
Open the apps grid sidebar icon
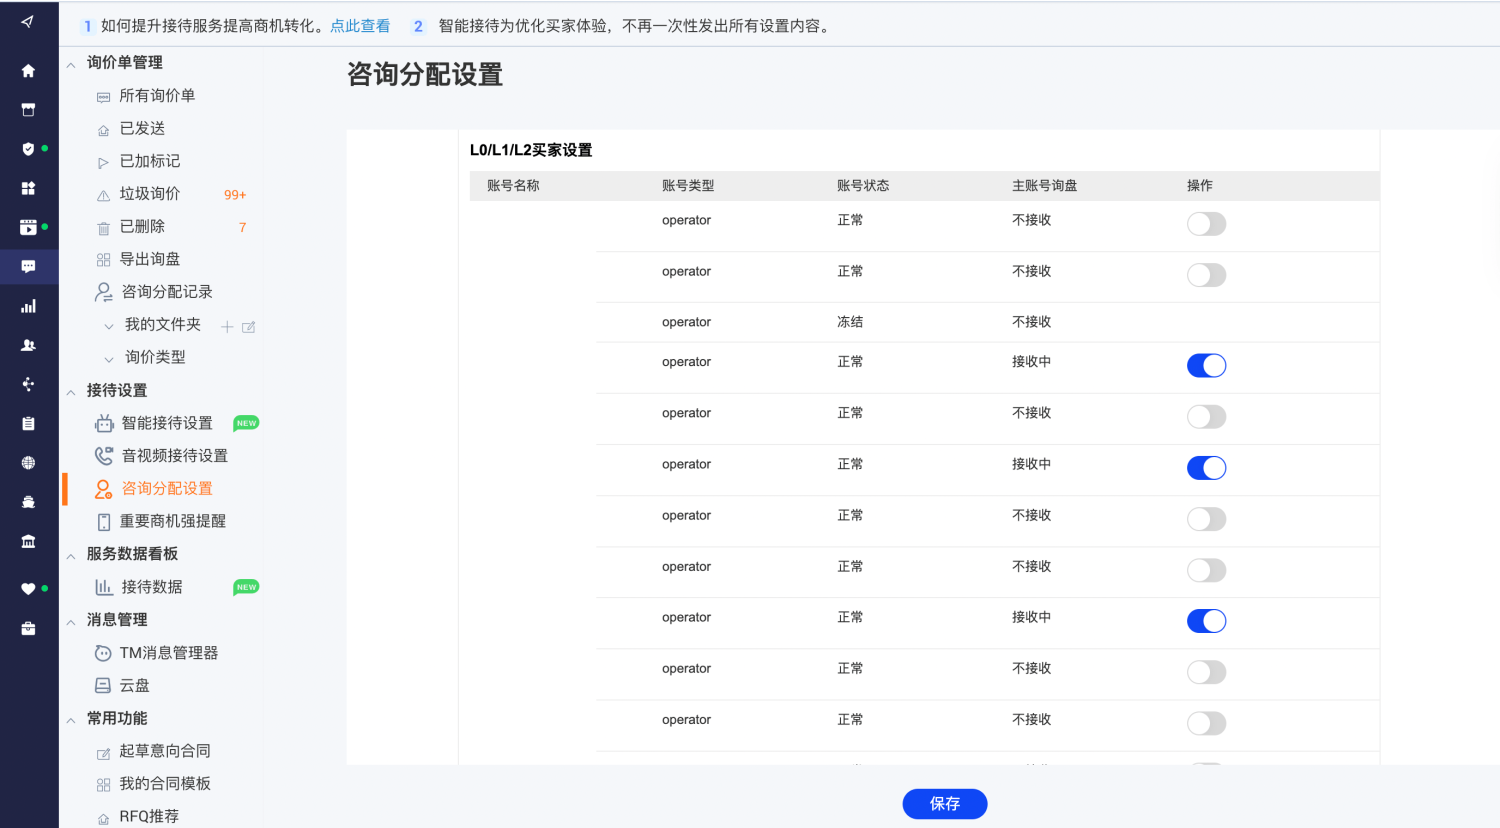28,188
